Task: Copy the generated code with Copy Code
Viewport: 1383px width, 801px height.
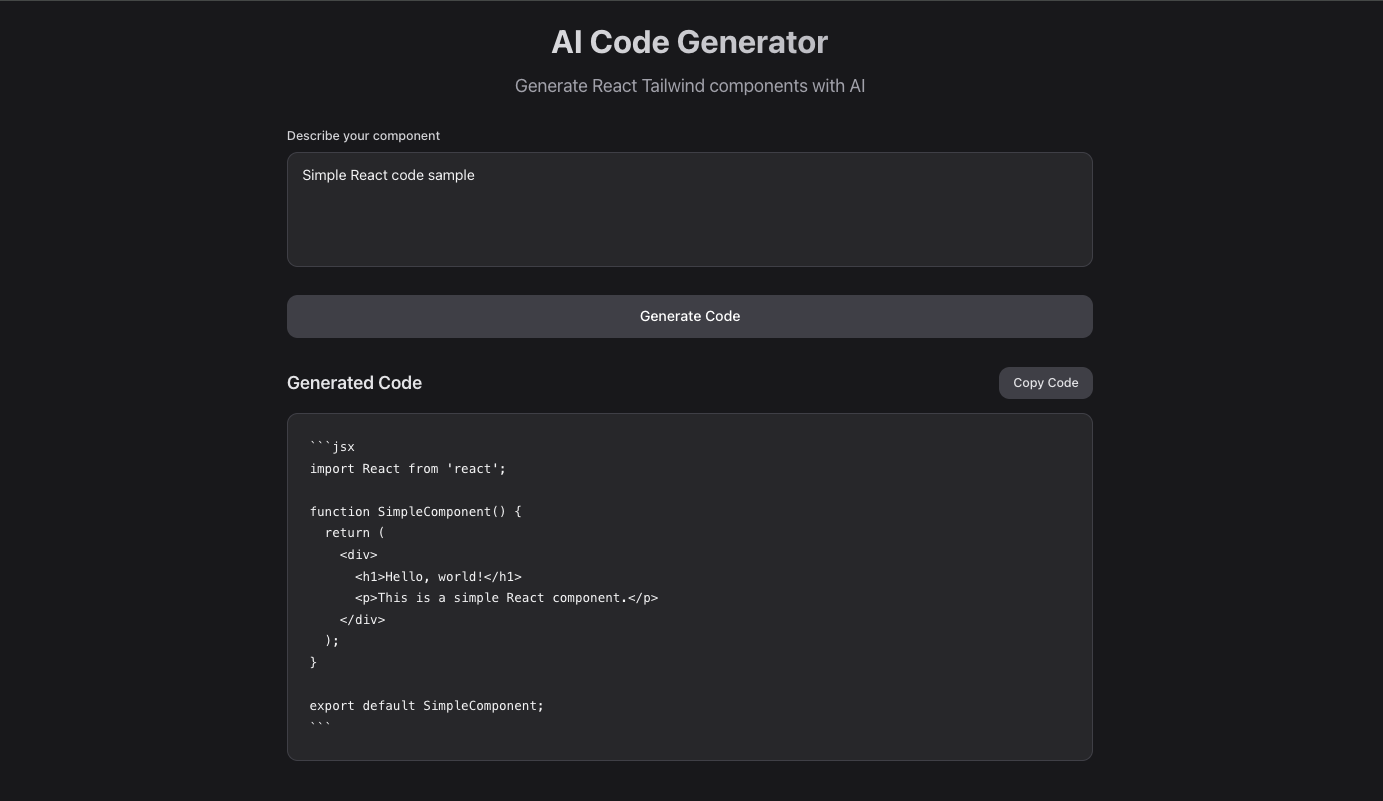Action: pos(1045,383)
